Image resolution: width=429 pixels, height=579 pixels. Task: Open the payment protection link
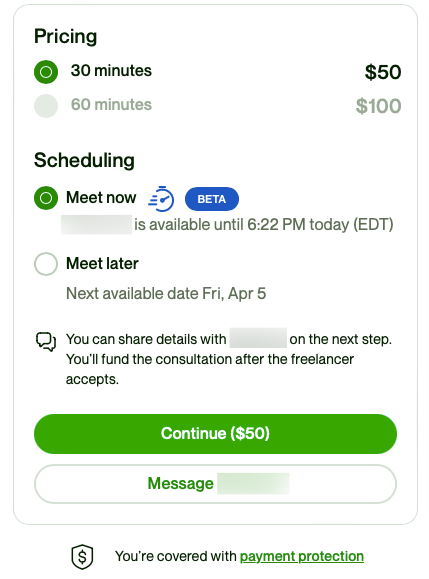point(302,556)
